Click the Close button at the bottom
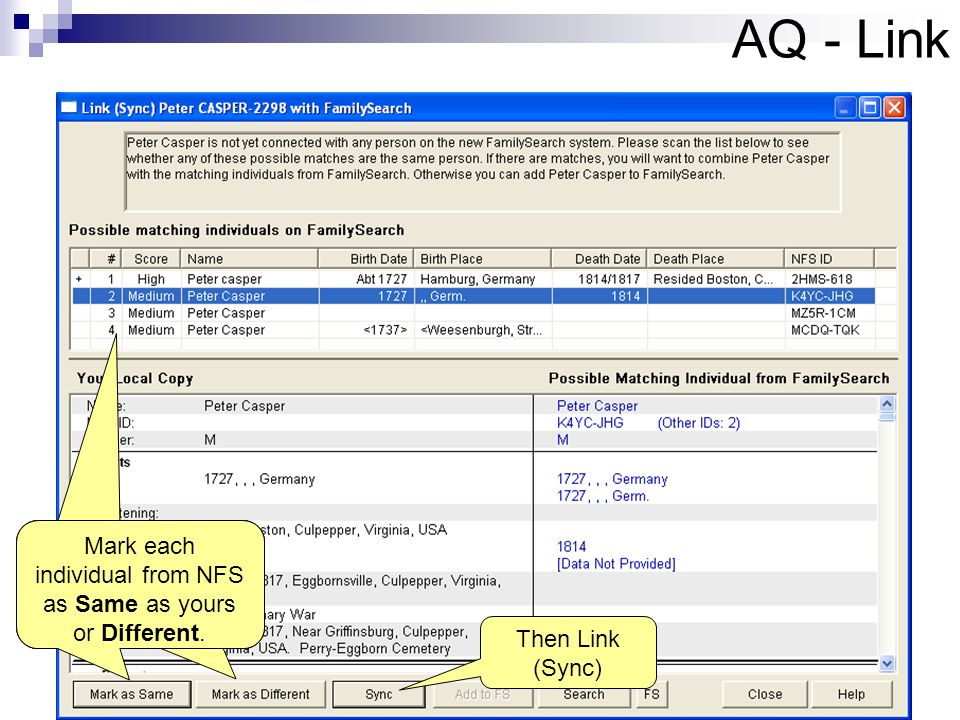This screenshot has width=960, height=720. [765, 694]
